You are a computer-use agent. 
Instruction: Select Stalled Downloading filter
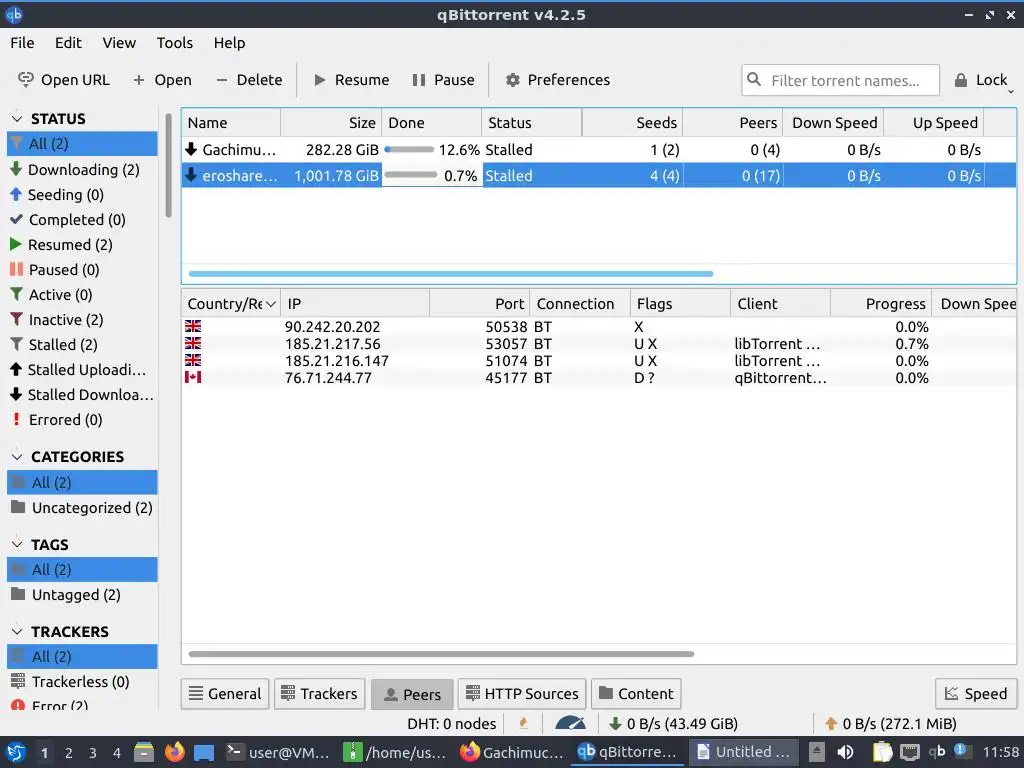(82, 395)
